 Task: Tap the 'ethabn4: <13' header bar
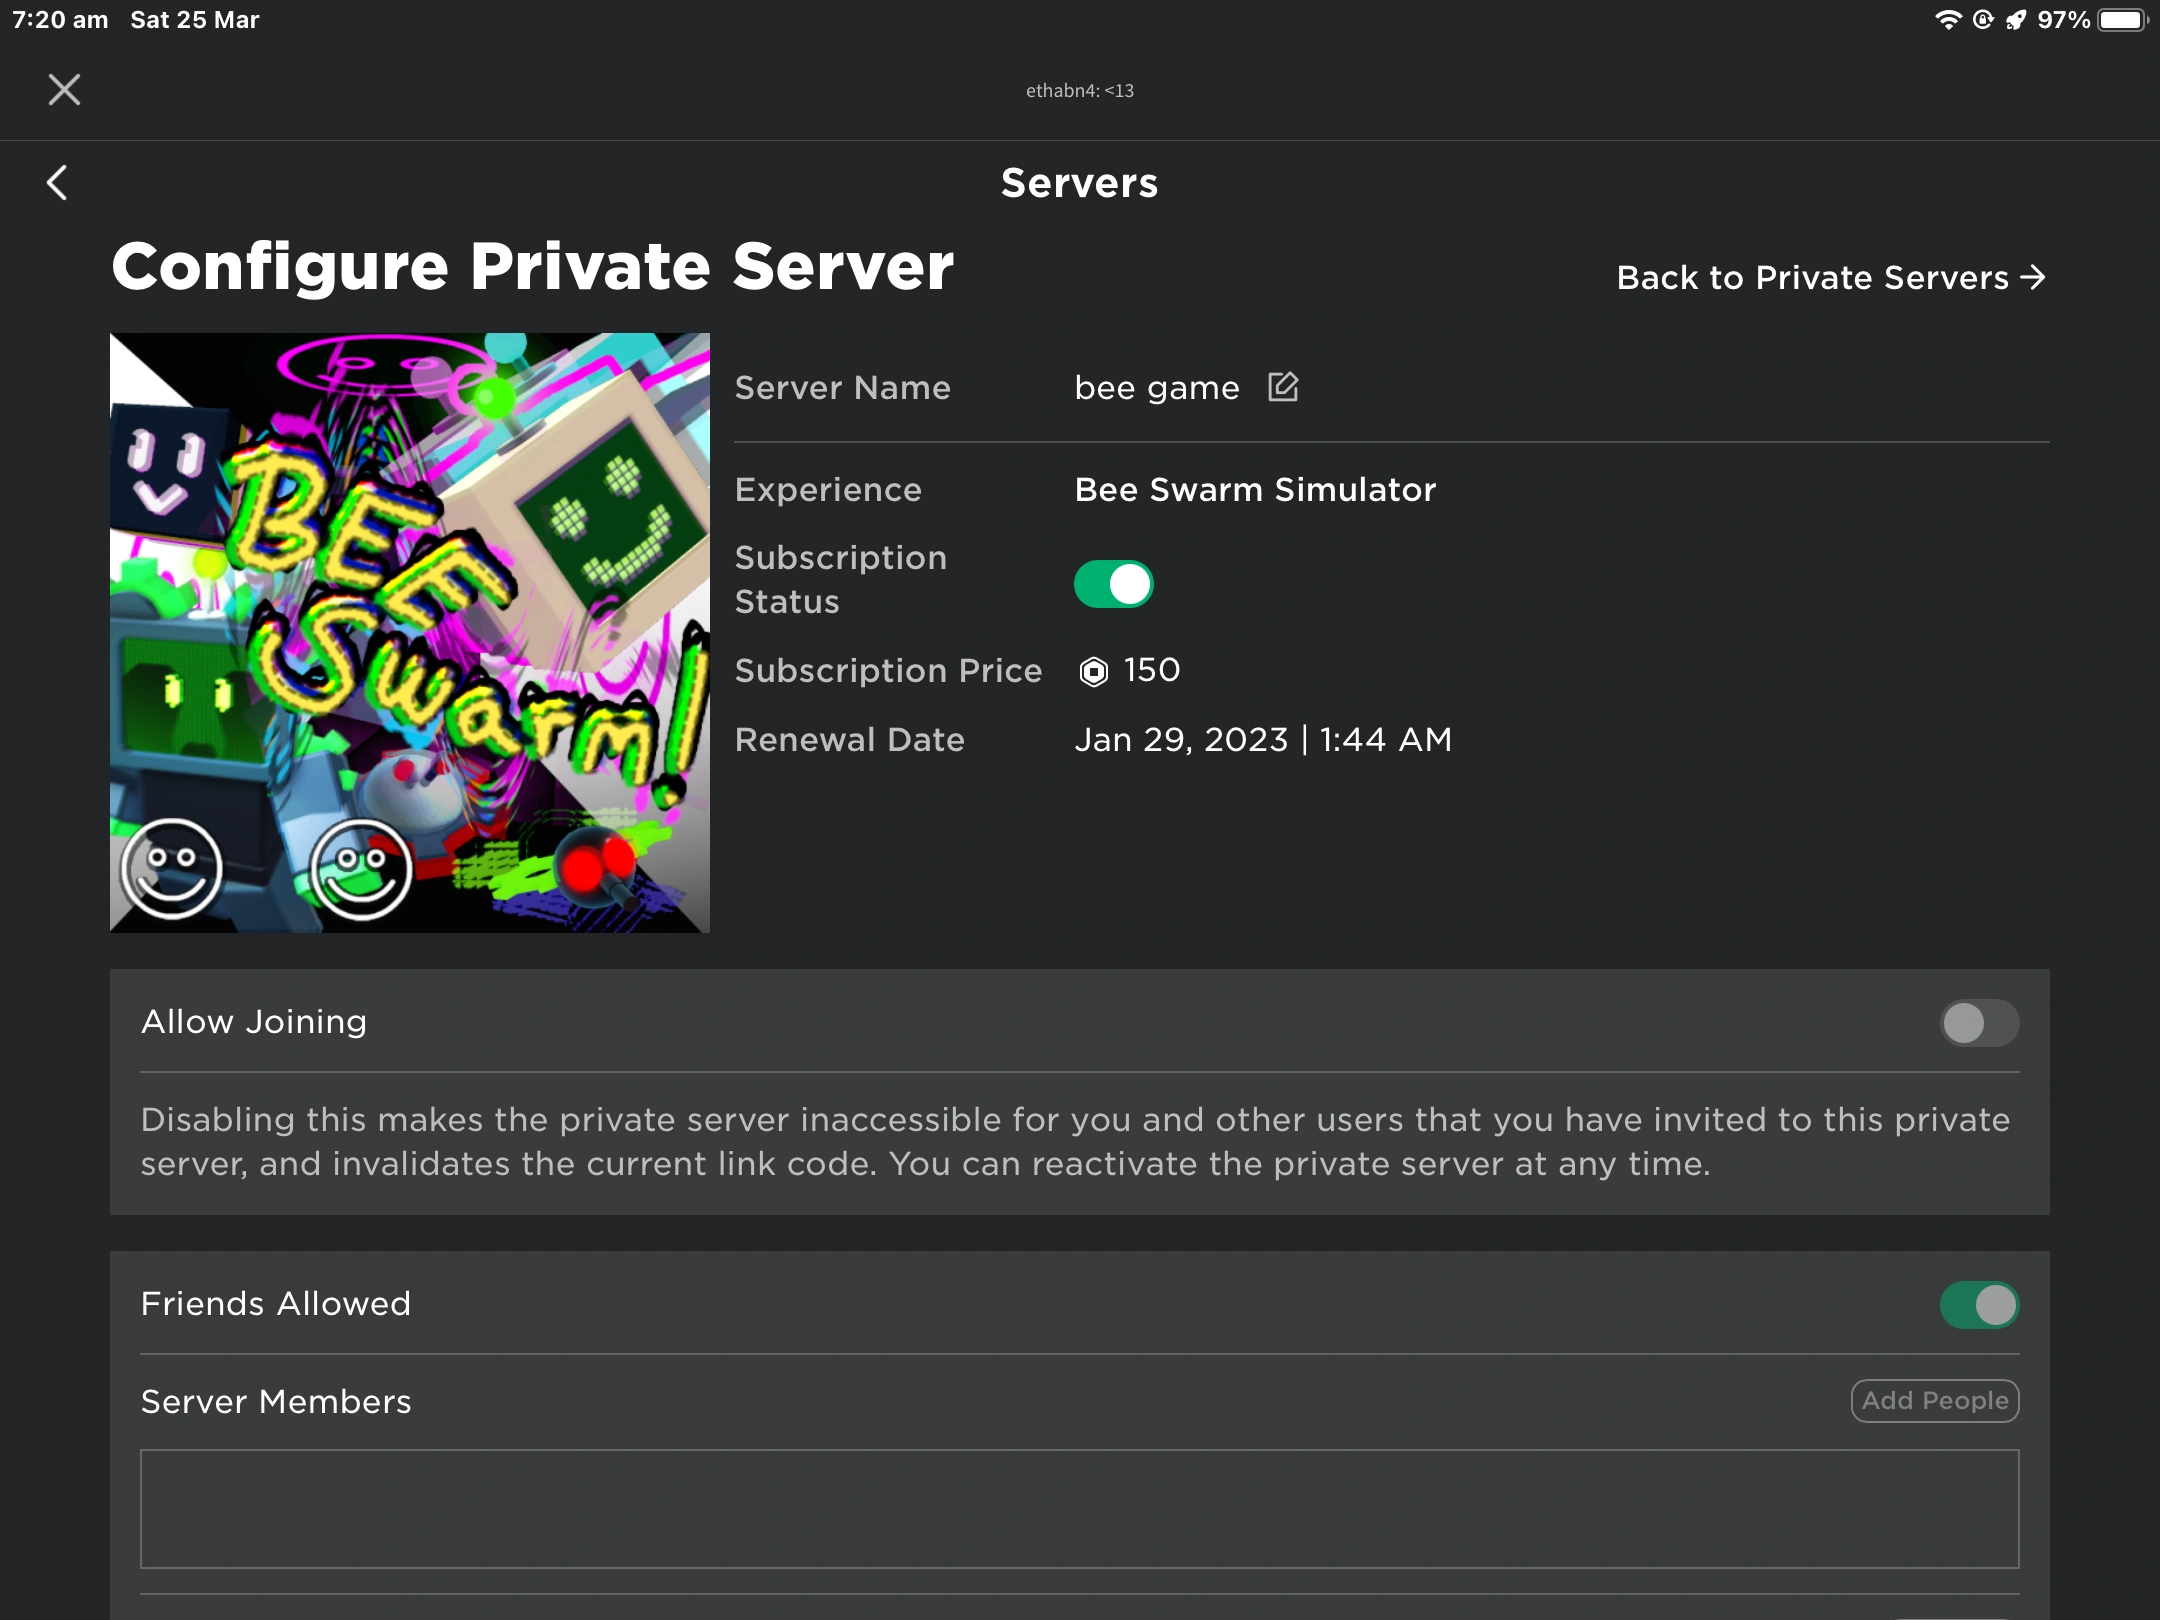tap(1078, 89)
